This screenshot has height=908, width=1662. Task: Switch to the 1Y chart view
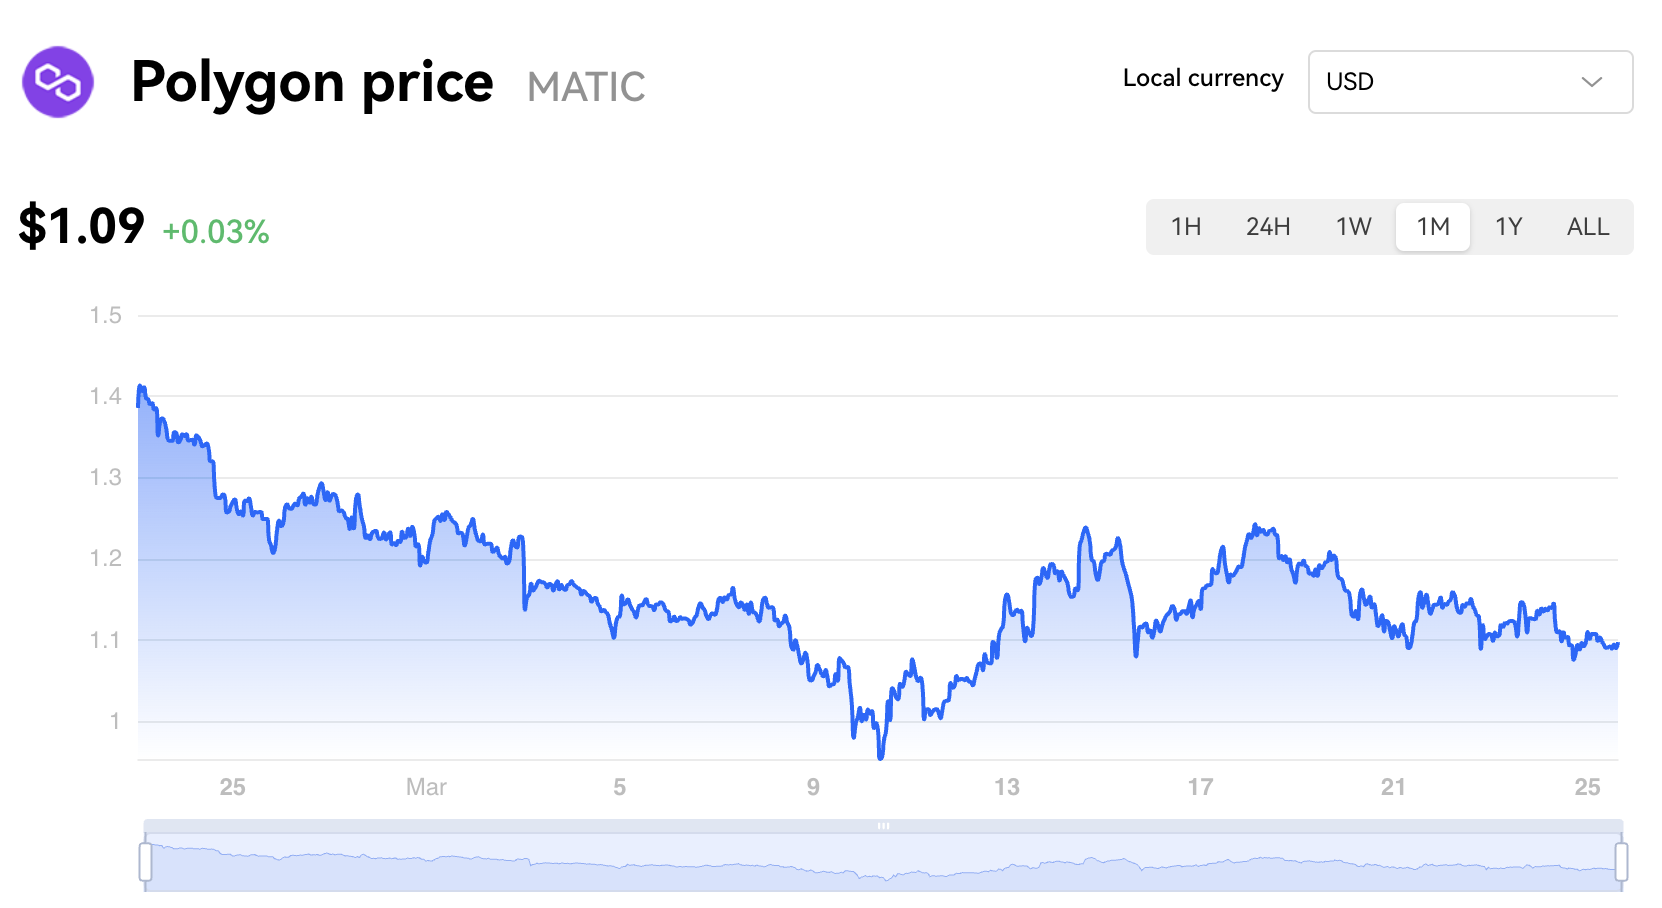1508,227
